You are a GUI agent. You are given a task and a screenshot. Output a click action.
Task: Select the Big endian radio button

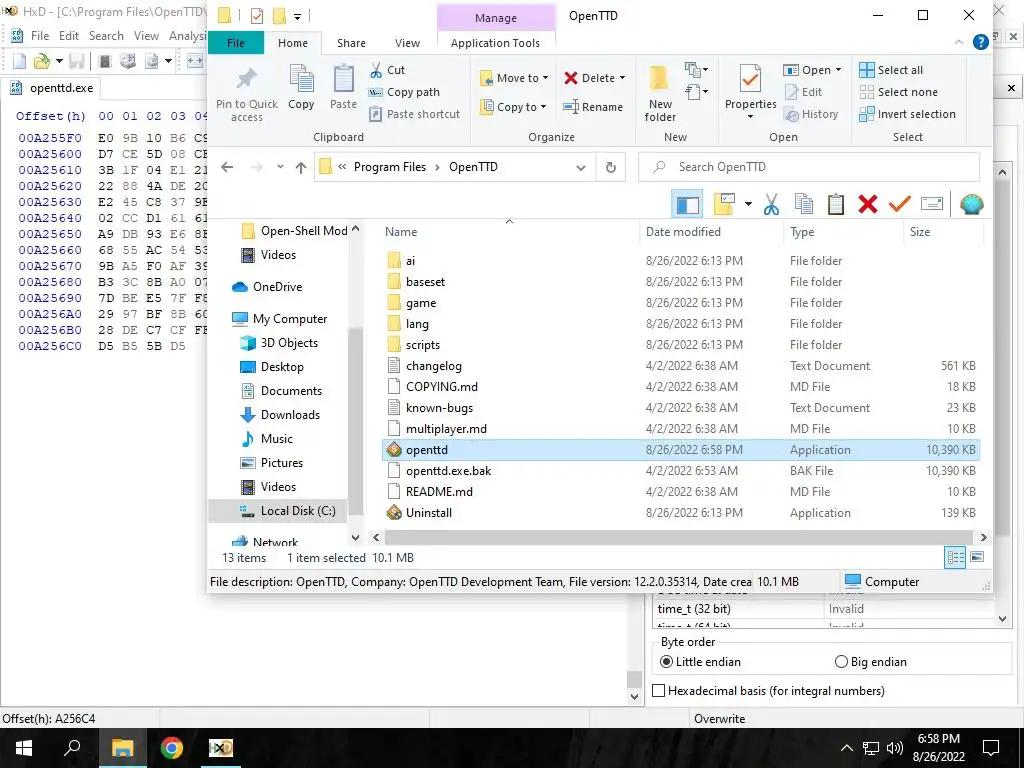click(841, 662)
